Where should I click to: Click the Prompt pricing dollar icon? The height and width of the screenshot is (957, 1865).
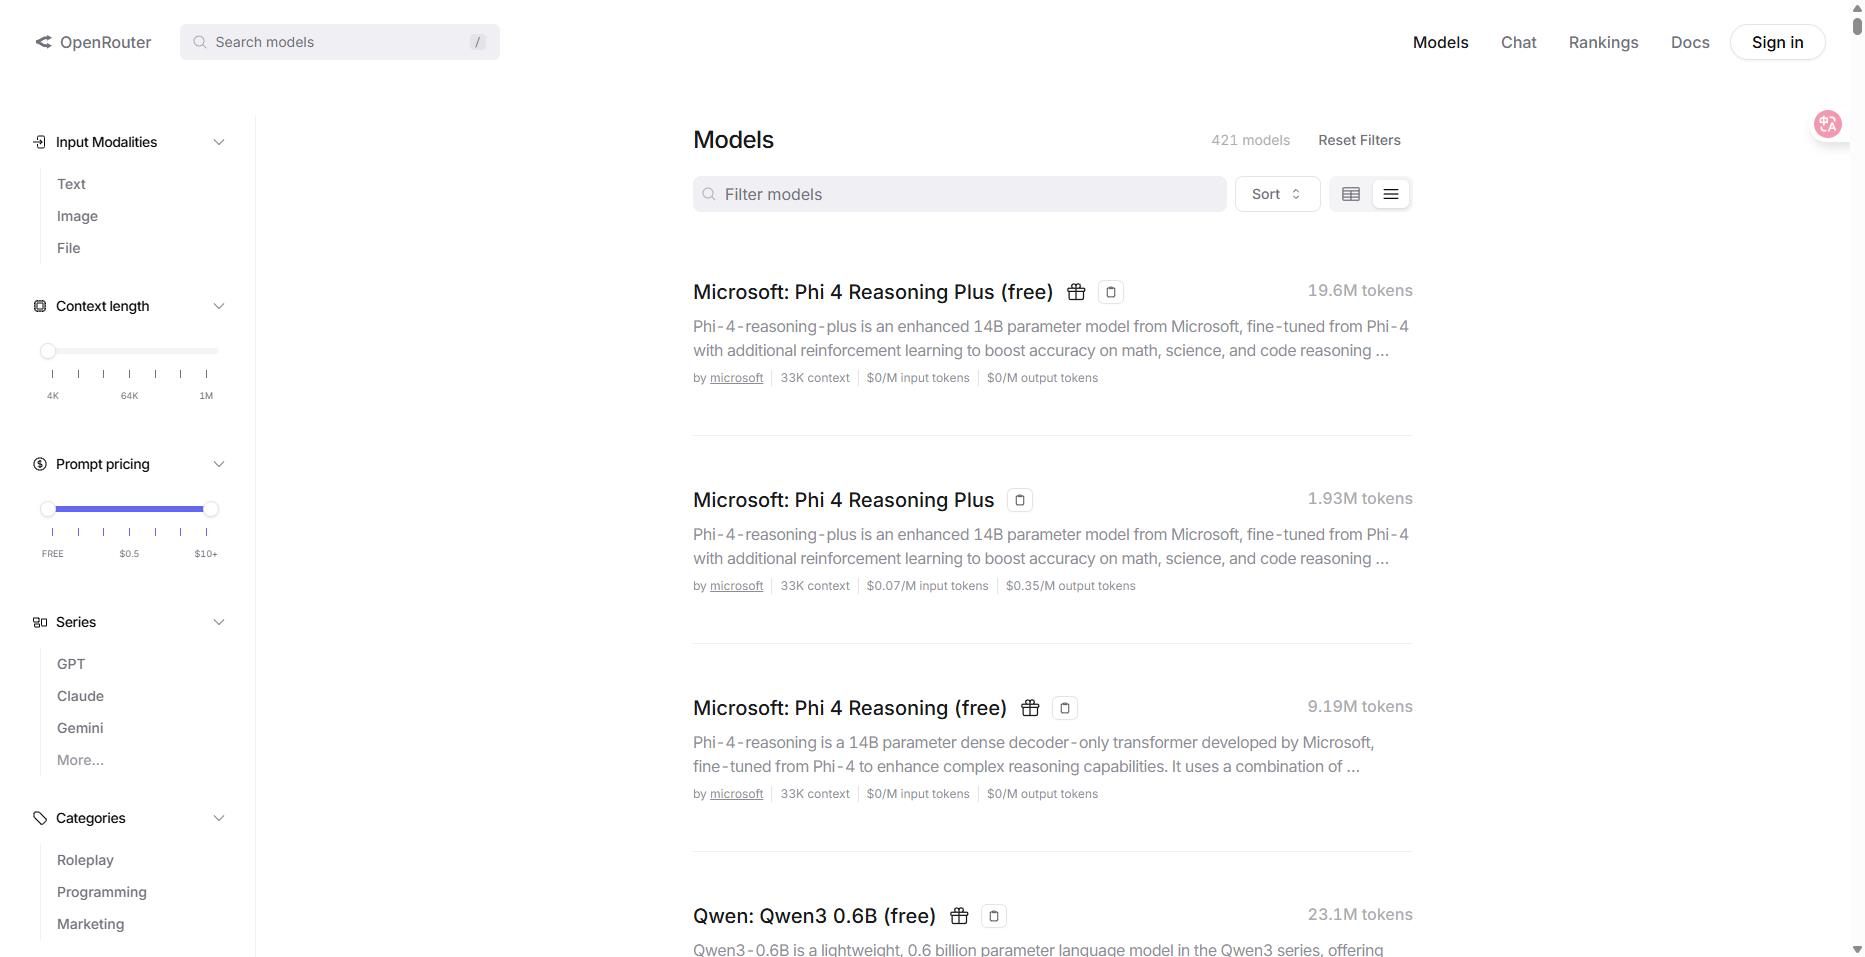tap(40, 464)
